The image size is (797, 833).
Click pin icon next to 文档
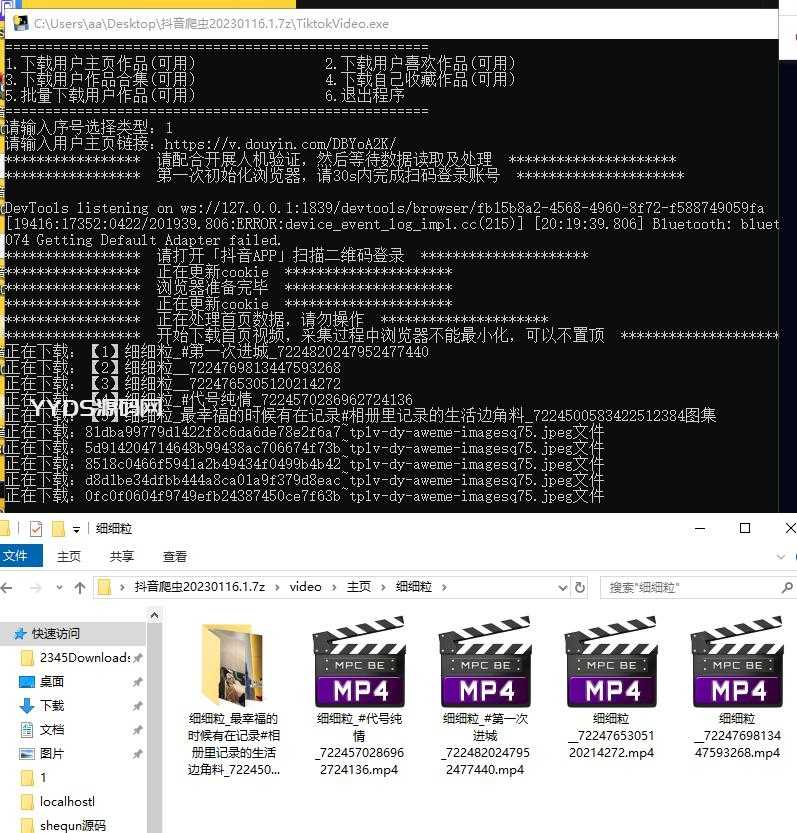(138, 729)
